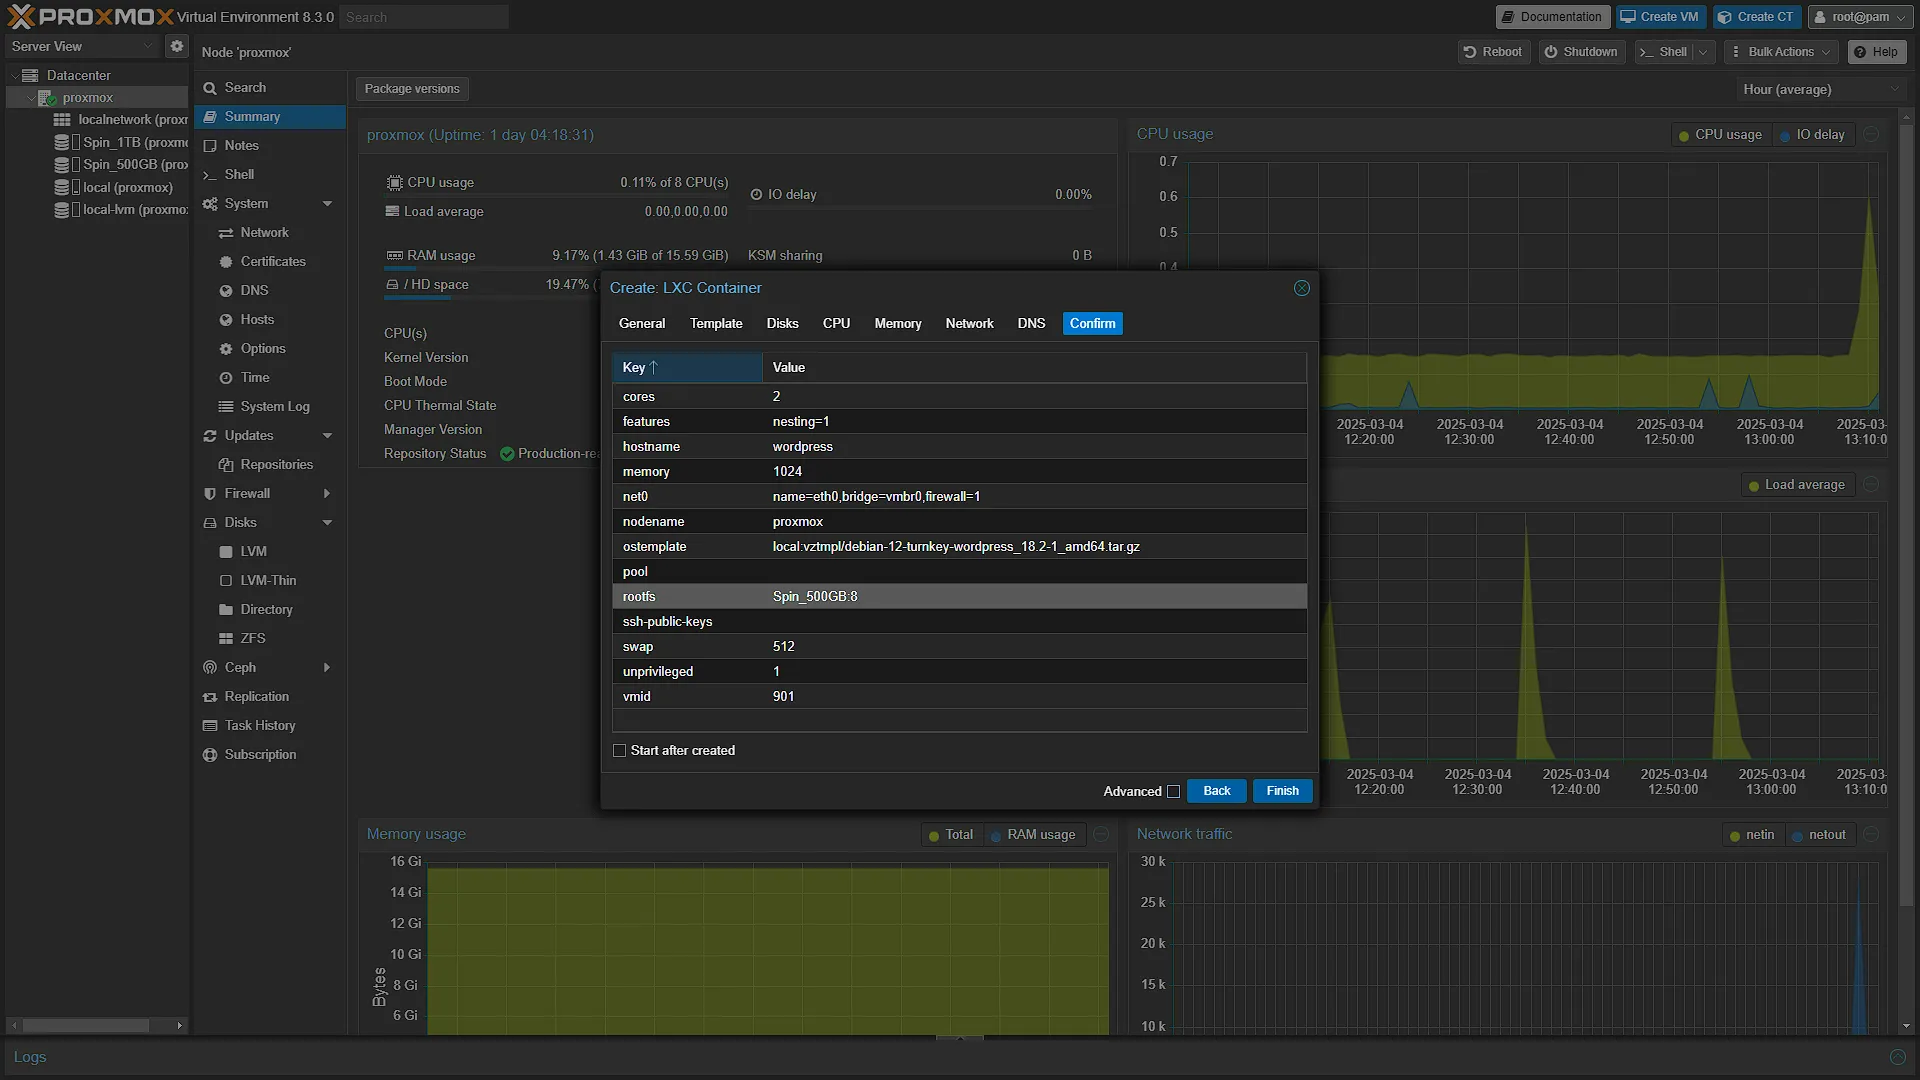Open the Bulk Actions dropdown
1920x1080 pixels.
point(1781,52)
